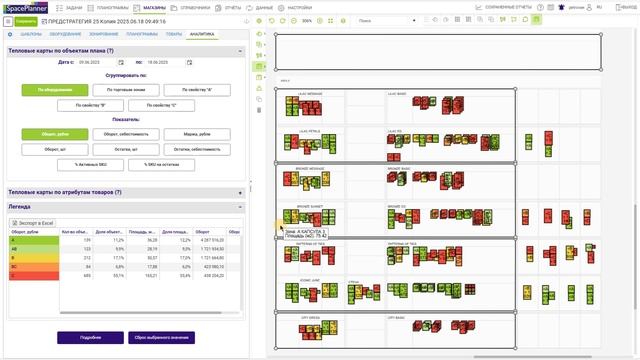Click the zoom out minus icon

click(x=294, y=20)
